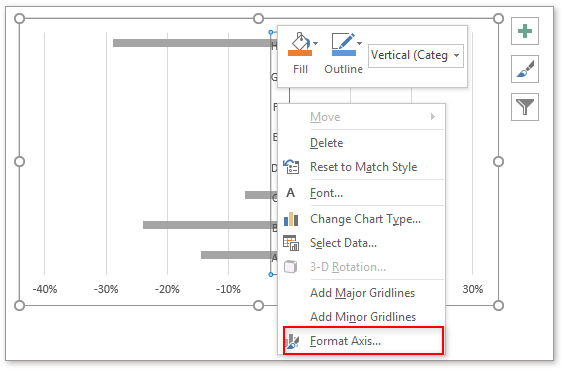This screenshot has width=566, height=374.
Task: Expand the Outline color dropdown arrow
Action: pyautogui.click(x=360, y=43)
